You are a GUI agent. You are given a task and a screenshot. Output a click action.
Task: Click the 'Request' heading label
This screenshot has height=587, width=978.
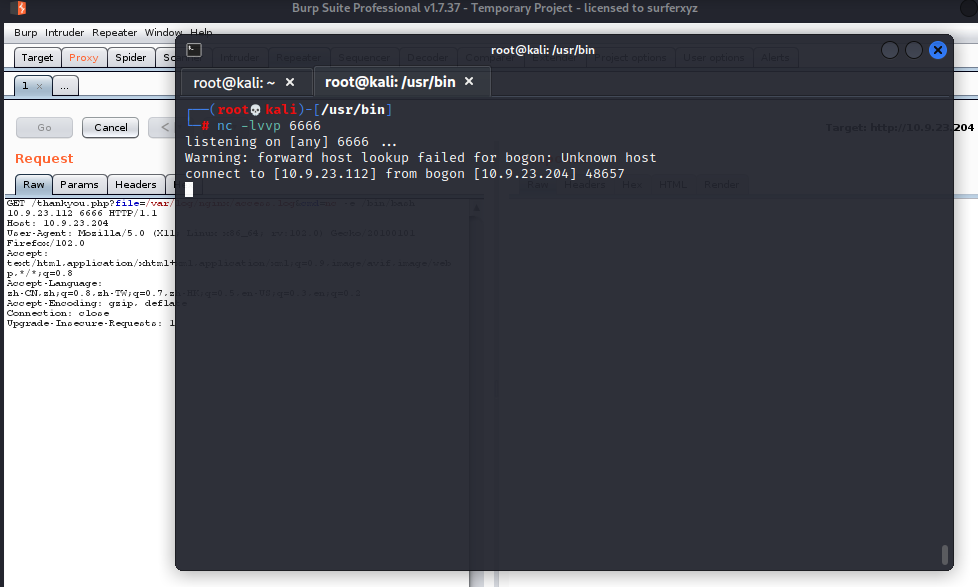[x=44, y=158]
